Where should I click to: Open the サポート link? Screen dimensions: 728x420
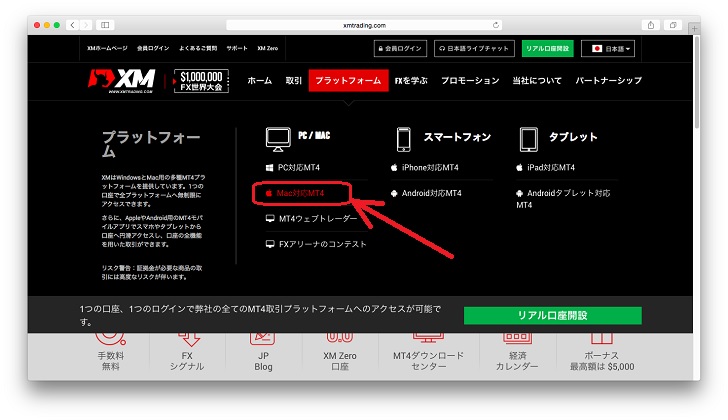(237, 48)
